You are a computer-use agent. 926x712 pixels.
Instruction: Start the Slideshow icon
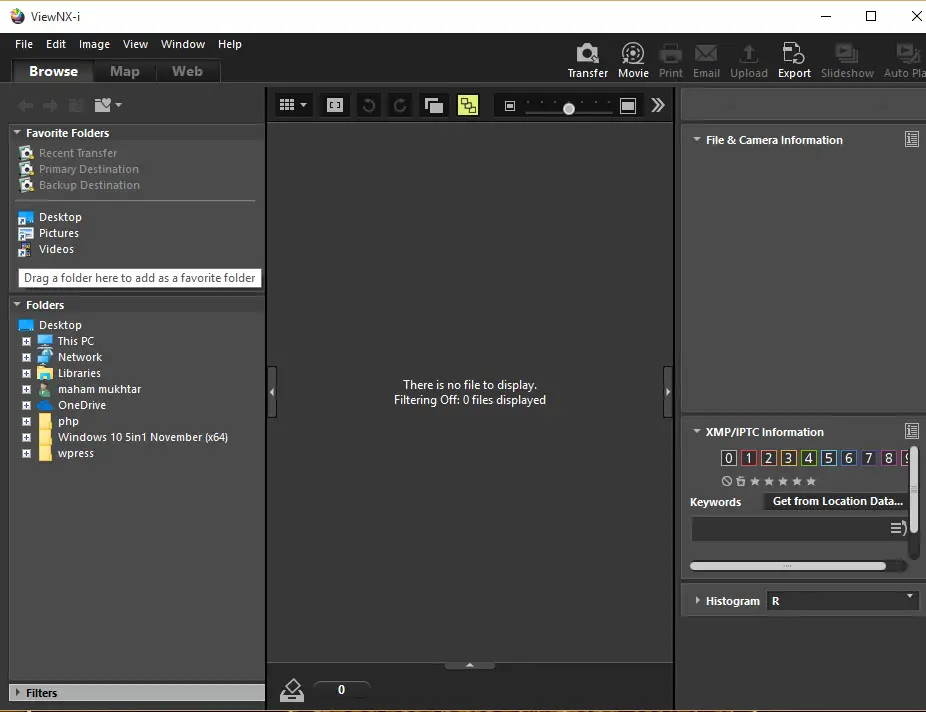[846, 54]
